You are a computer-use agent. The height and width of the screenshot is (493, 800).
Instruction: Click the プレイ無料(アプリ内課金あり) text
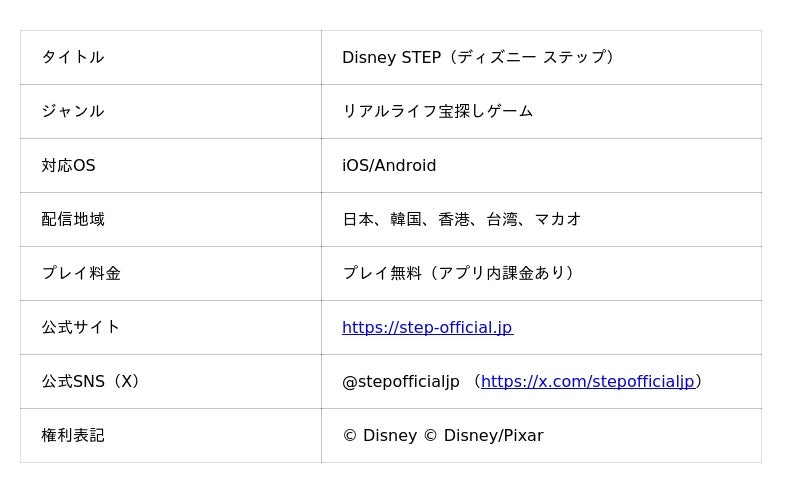point(460,274)
